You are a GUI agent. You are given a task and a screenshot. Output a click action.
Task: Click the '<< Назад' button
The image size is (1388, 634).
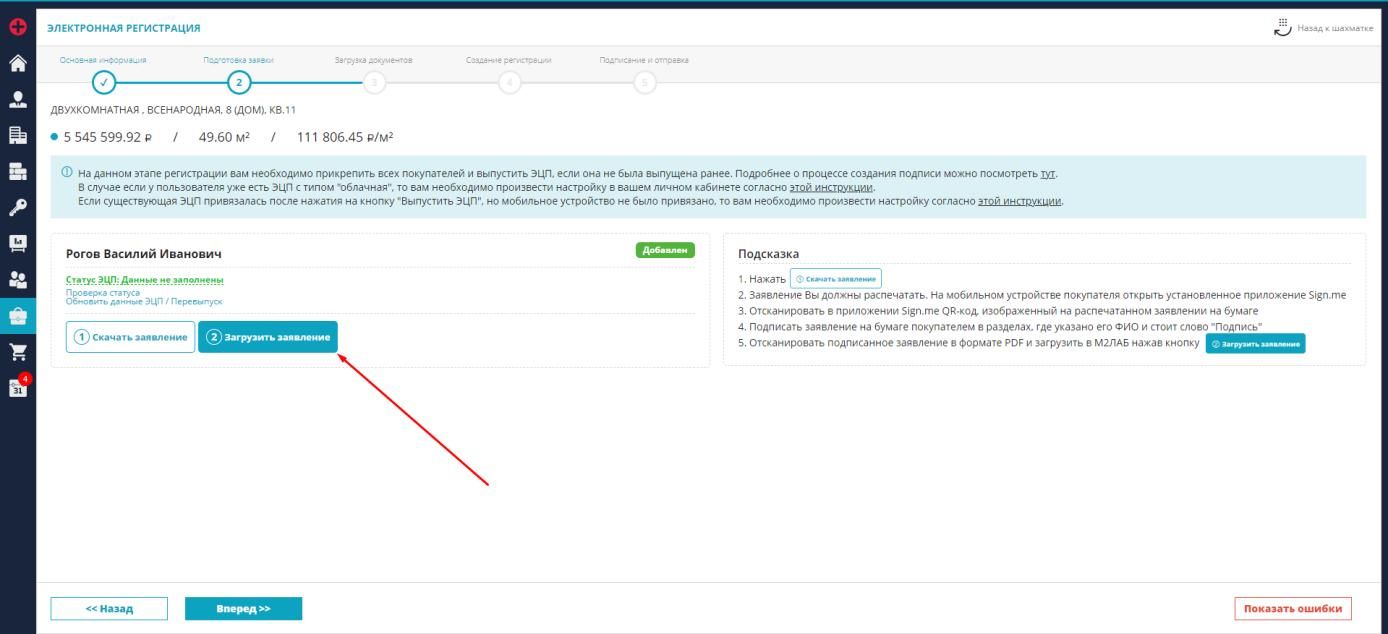[110, 608]
